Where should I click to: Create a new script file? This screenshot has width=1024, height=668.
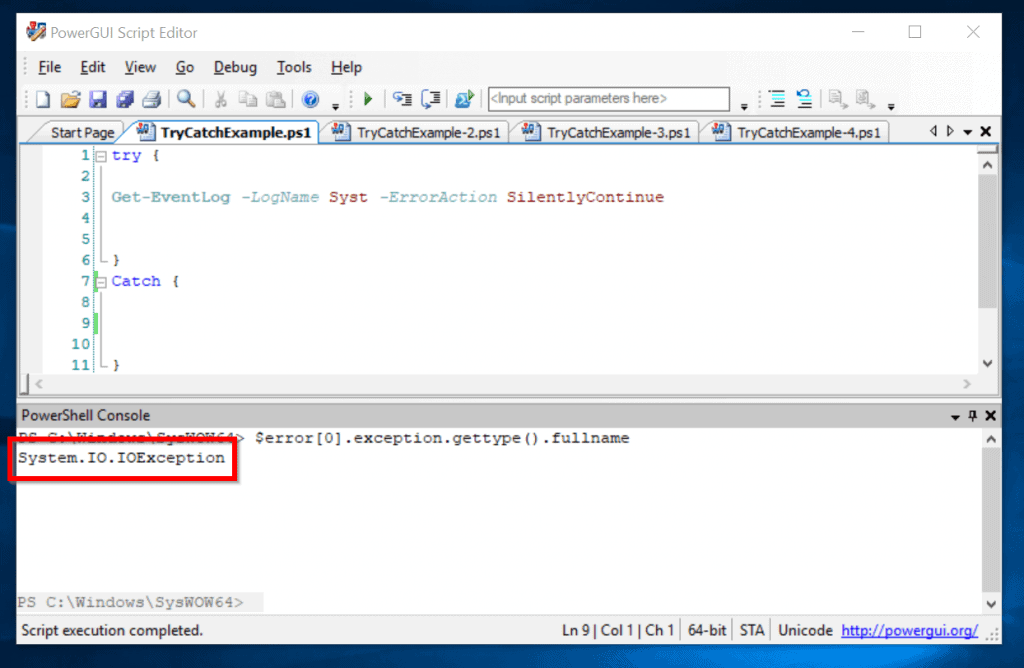[41, 99]
